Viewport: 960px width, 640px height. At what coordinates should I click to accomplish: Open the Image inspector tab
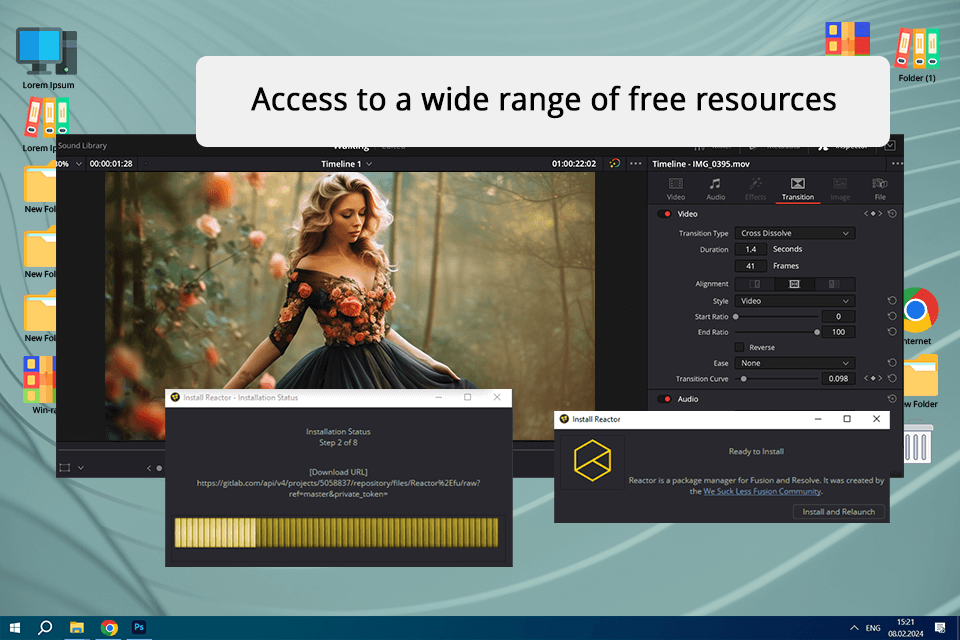[x=840, y=189]
